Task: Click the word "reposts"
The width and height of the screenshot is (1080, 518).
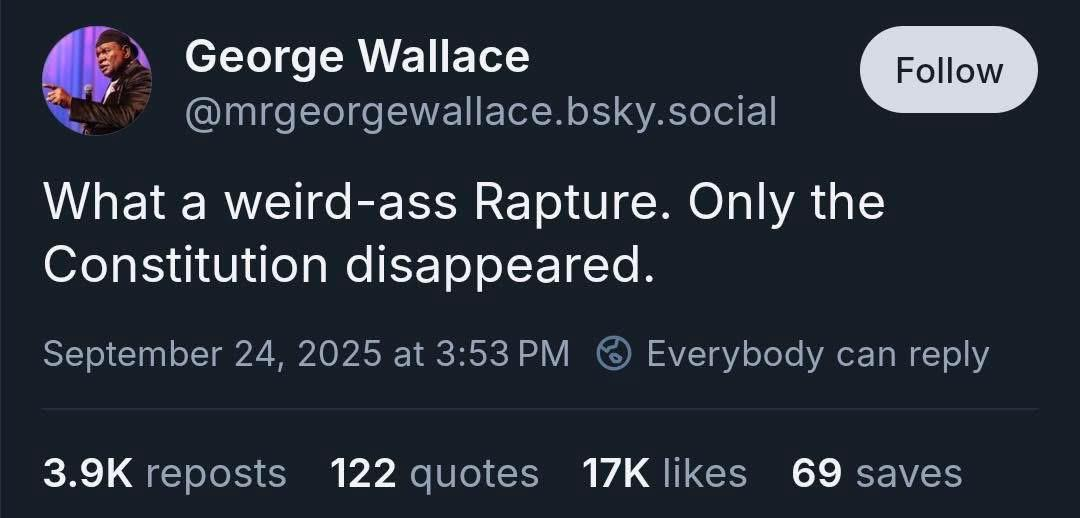Action: click(216, 472)
